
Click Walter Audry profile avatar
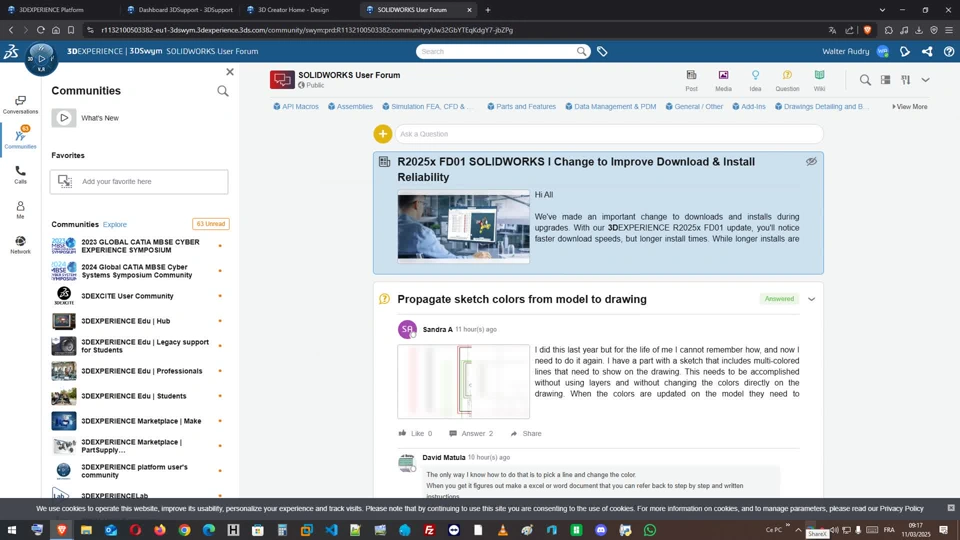click(882, 51)
